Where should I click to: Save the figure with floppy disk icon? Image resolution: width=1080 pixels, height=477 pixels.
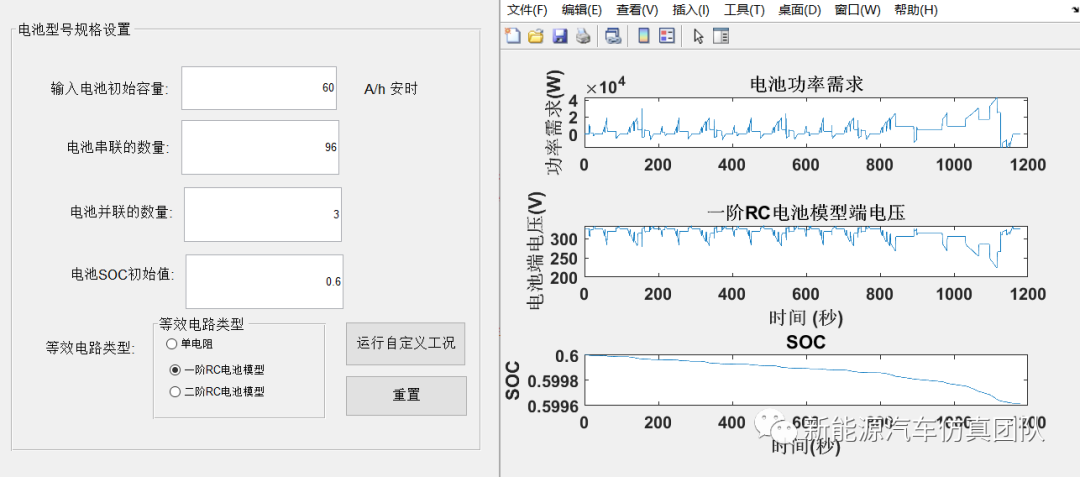(560, 36)
